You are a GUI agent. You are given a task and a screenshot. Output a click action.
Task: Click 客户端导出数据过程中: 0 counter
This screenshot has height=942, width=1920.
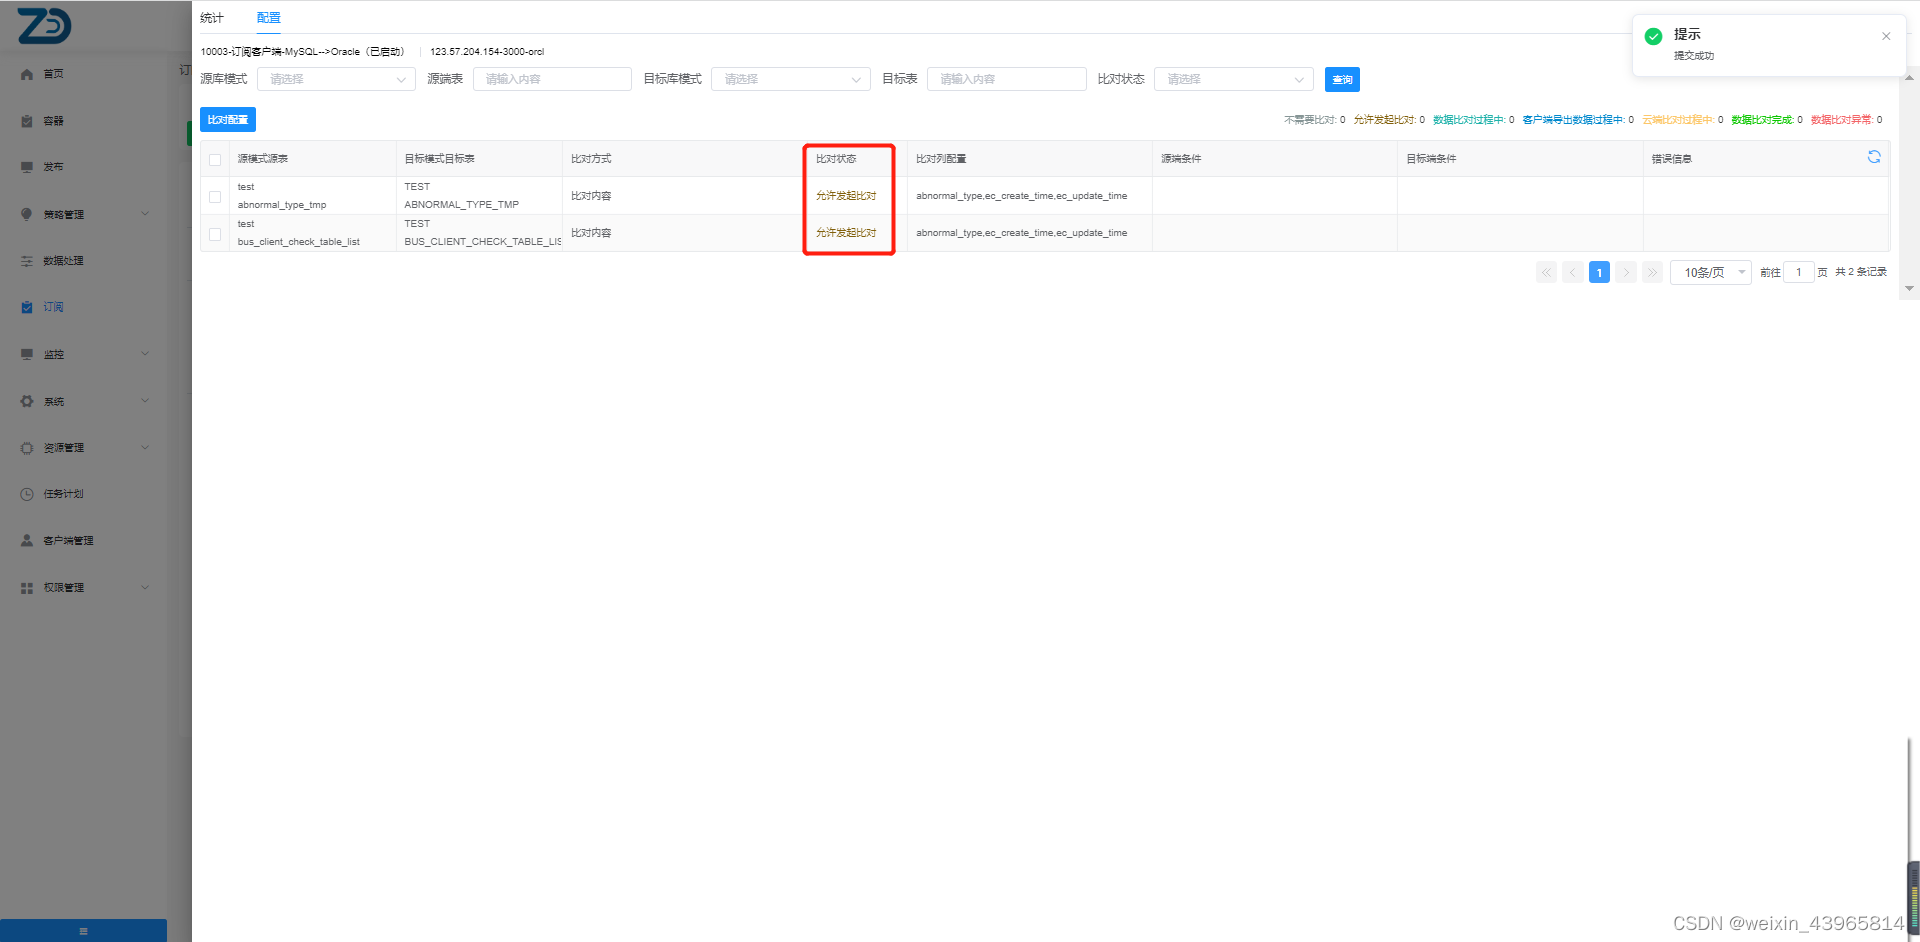coord(1578,120)
